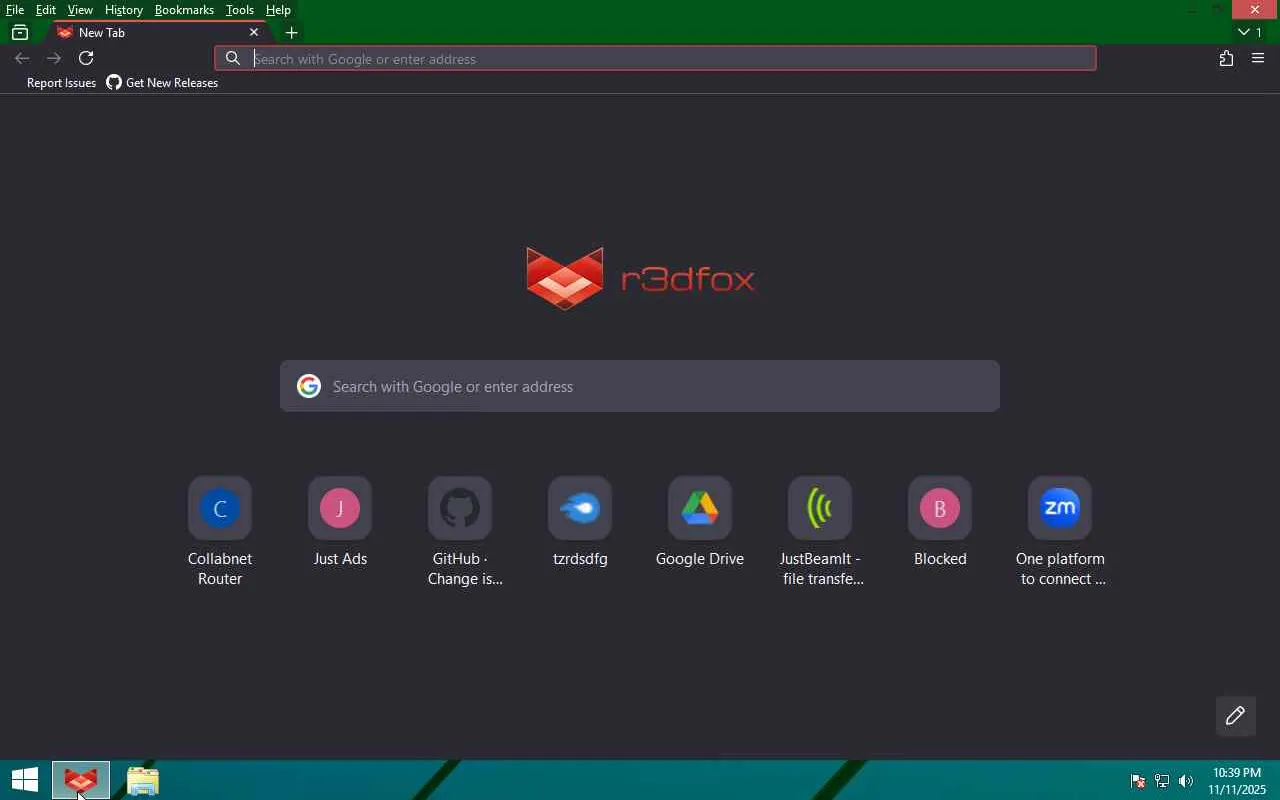The width and height of the screenshot is (1280, 800).
Task: Open the volume speaker tray icon
Action: point(1186,781)
